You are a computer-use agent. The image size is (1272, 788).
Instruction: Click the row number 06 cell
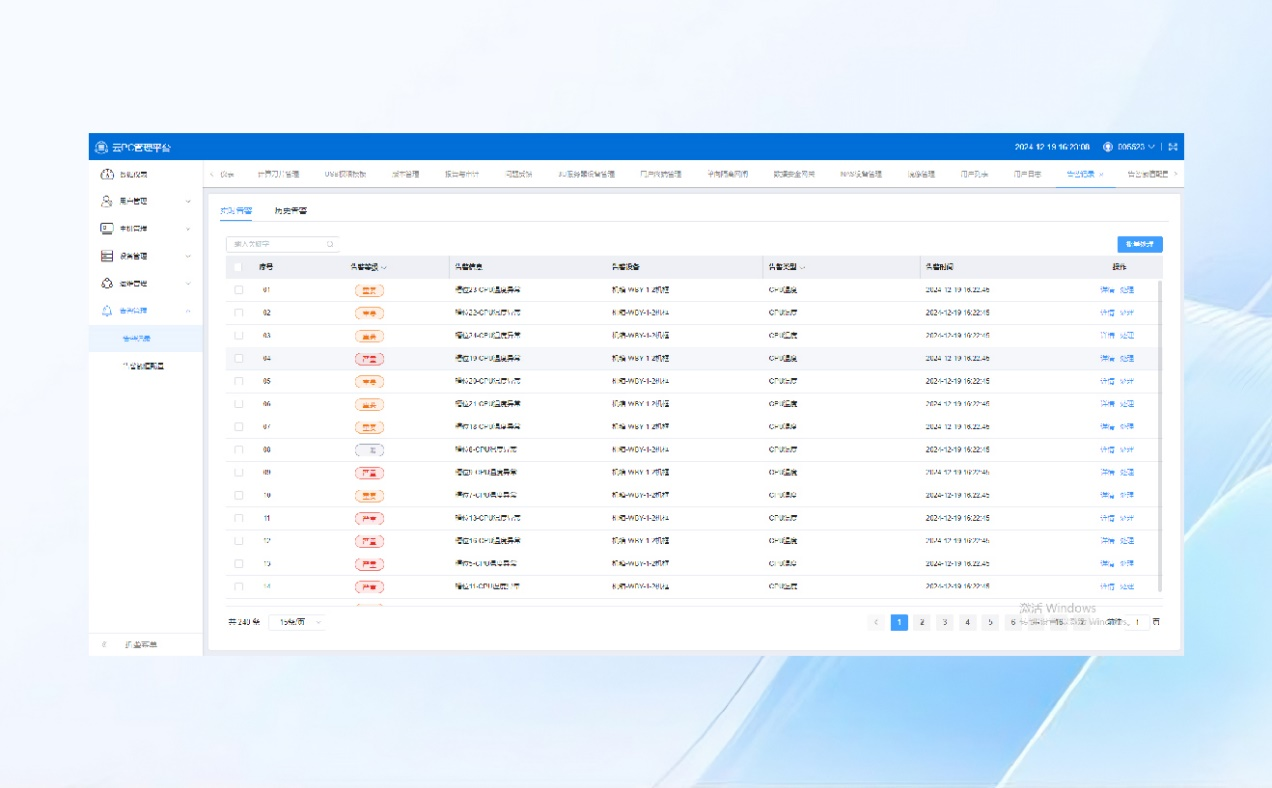[267, 404]
